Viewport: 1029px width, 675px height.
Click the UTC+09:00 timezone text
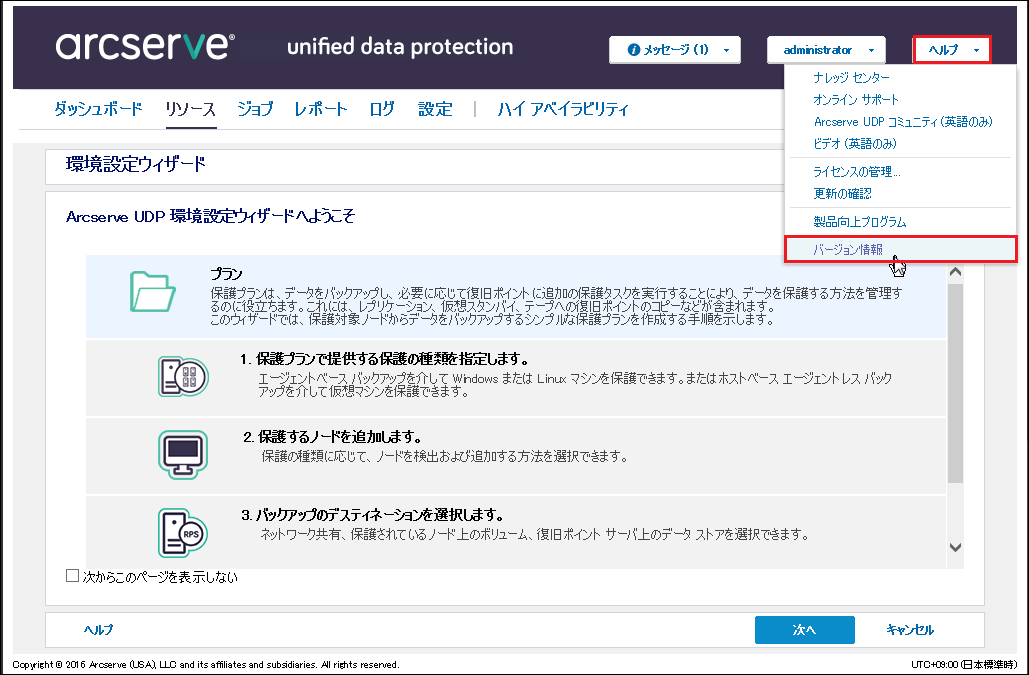964,665
